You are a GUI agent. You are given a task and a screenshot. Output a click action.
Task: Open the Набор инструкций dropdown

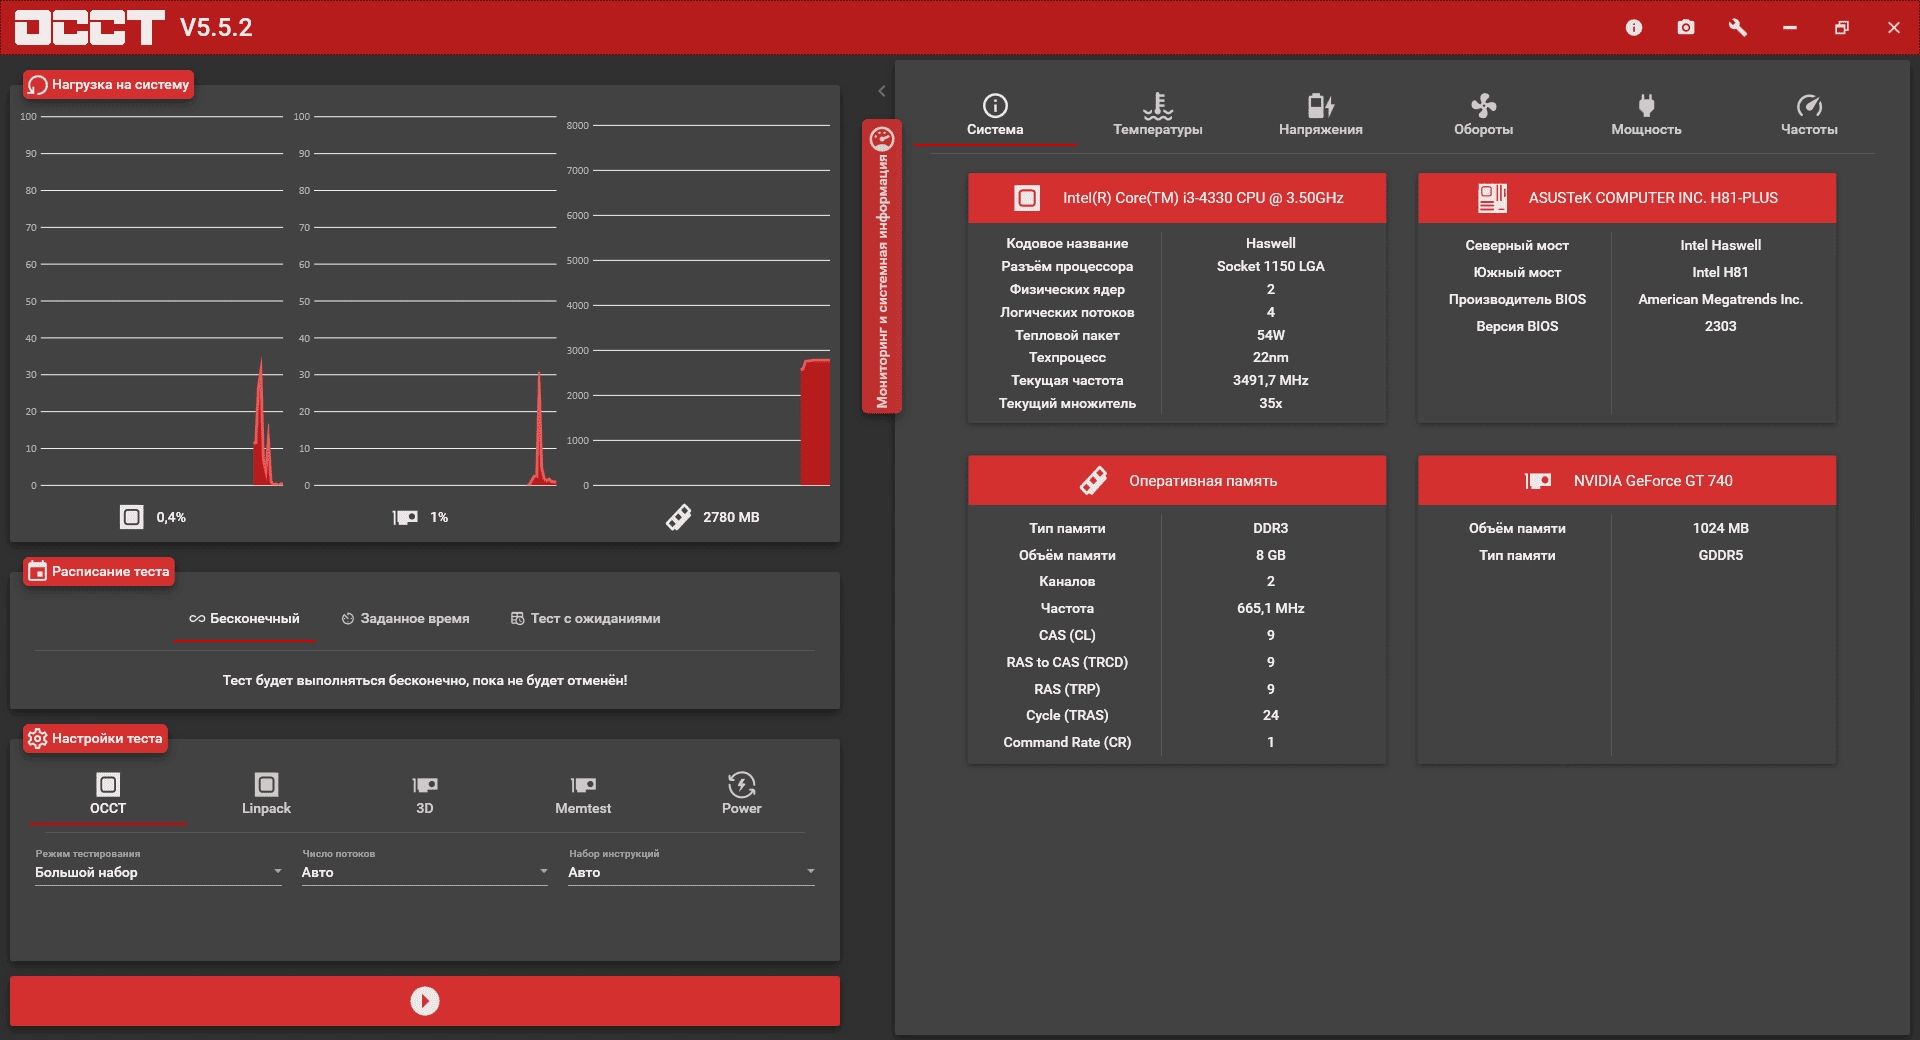(692, 872)
